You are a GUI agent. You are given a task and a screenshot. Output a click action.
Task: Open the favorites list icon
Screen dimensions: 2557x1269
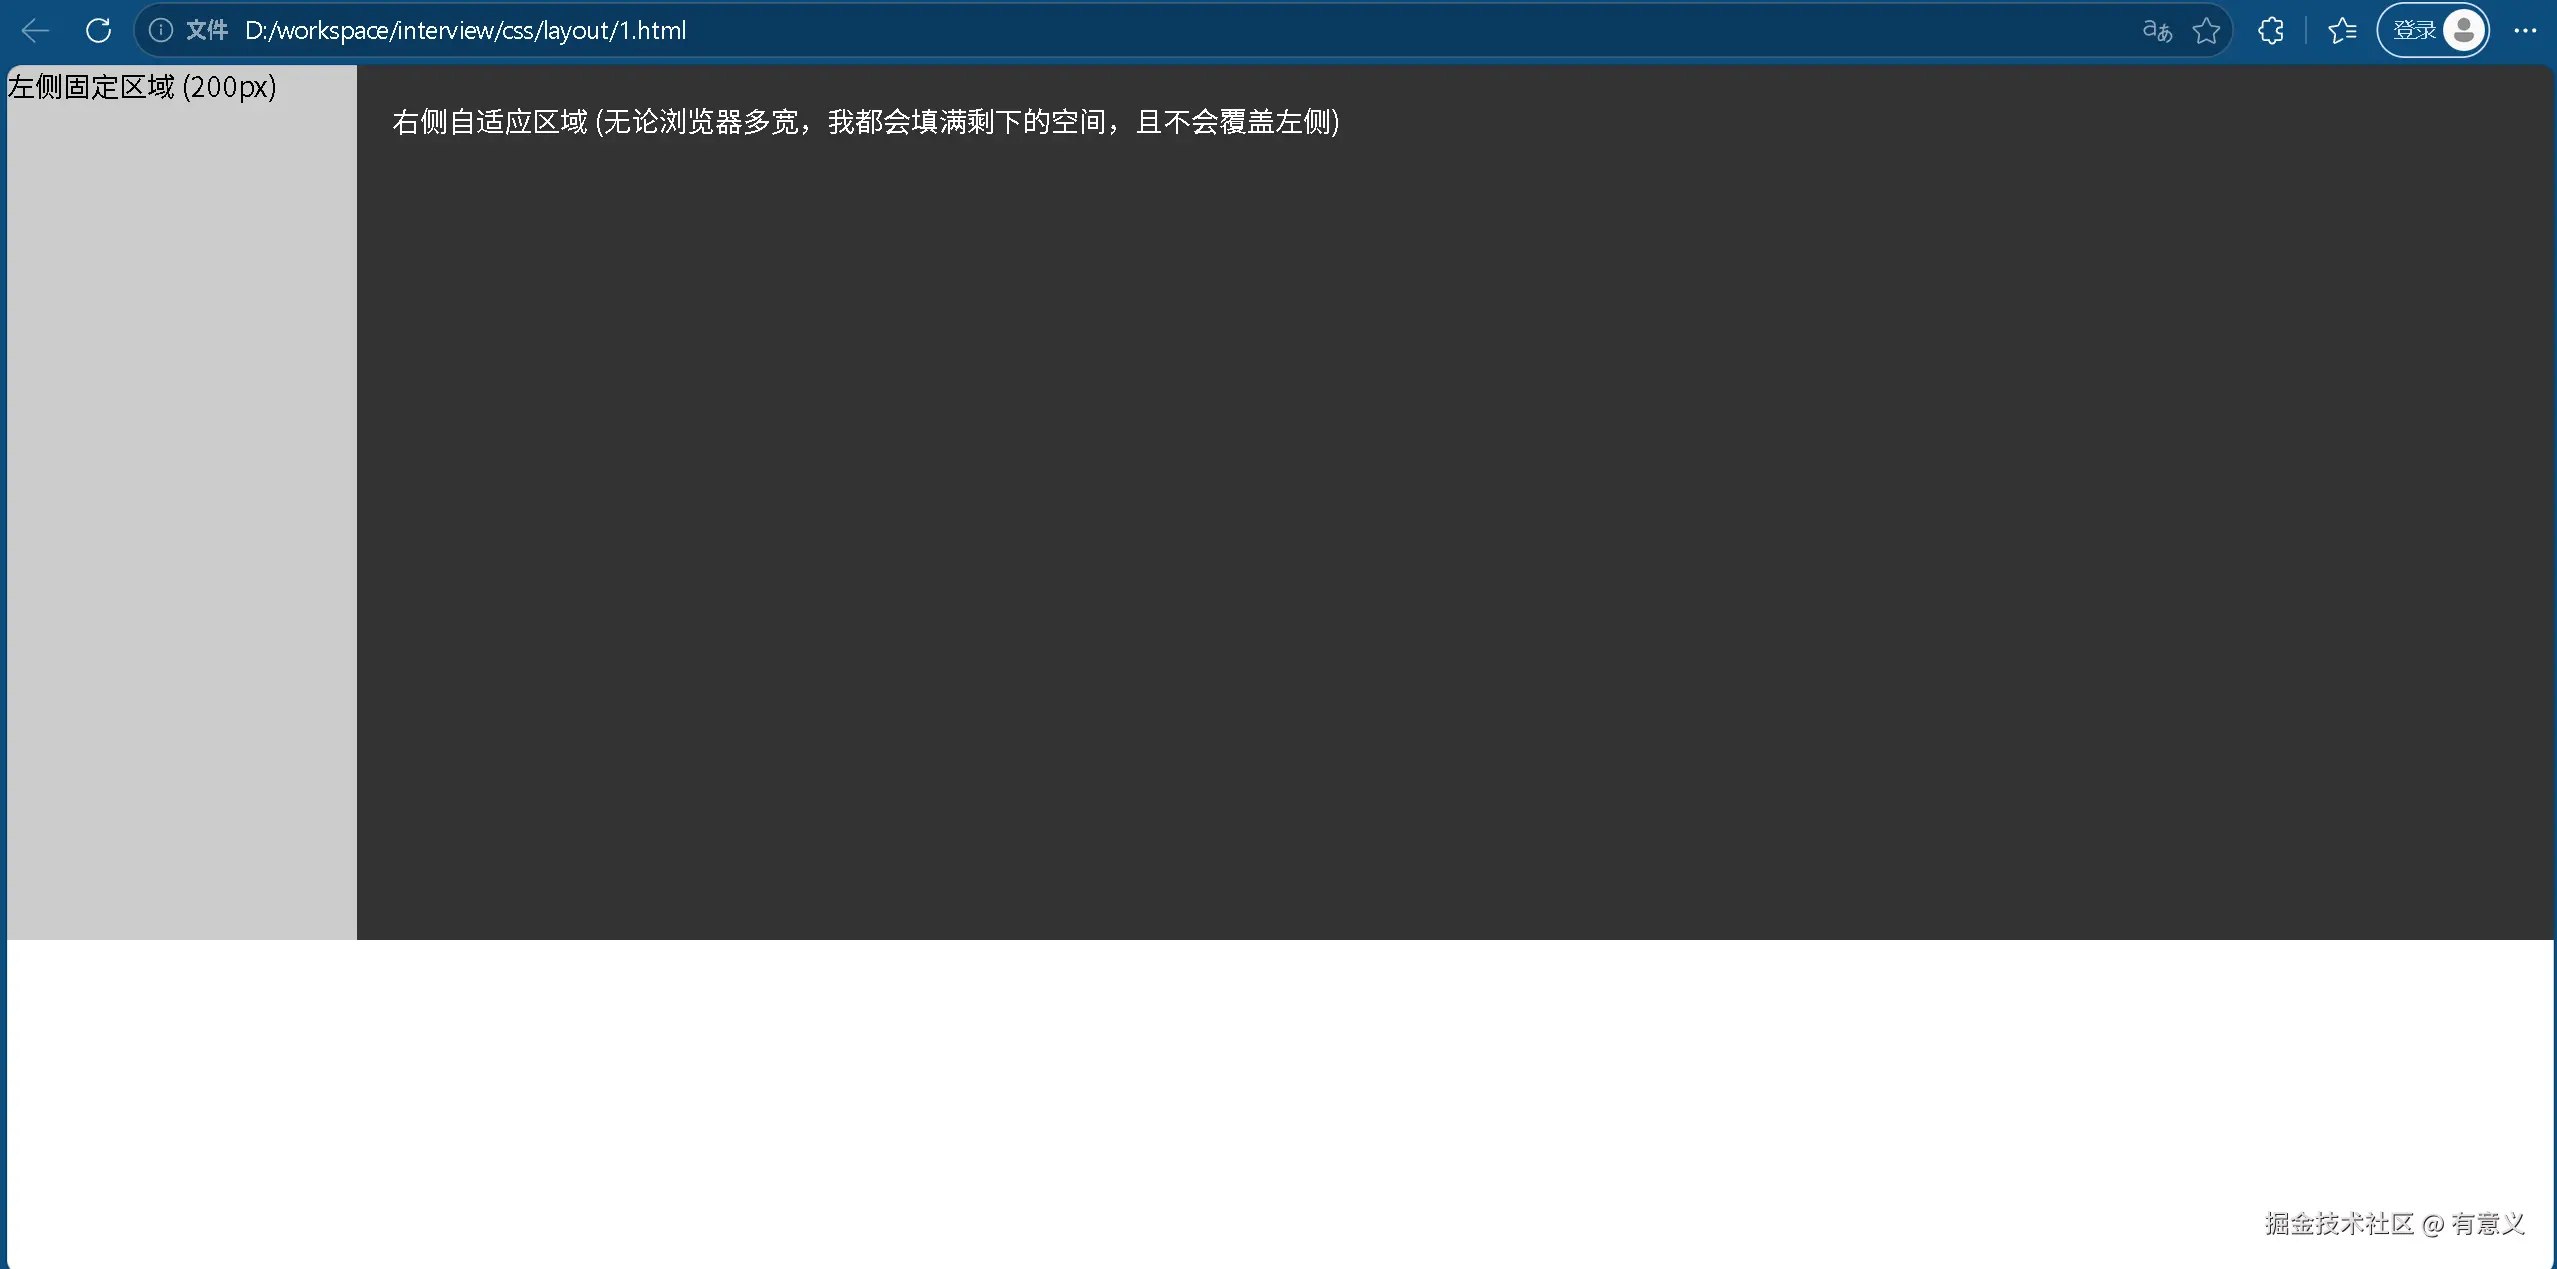click(2342, 31)
